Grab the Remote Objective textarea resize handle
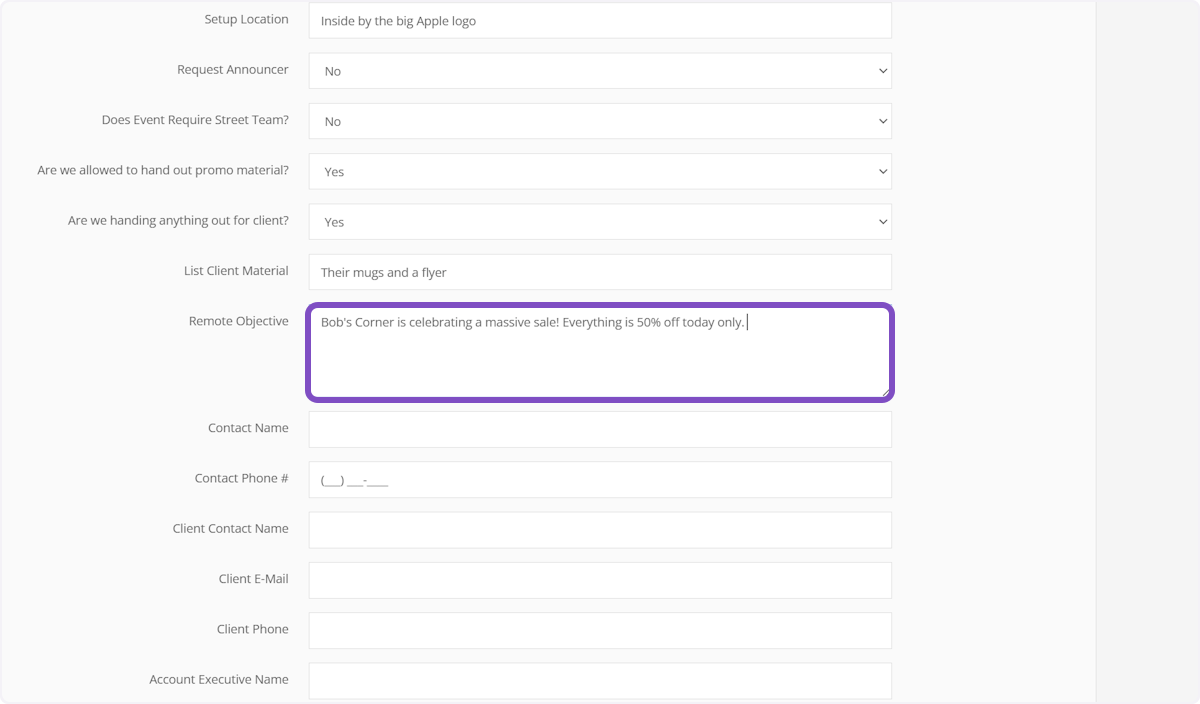Screen dimensions: 1200x704 pyautogui.click(x=884, y=392)
